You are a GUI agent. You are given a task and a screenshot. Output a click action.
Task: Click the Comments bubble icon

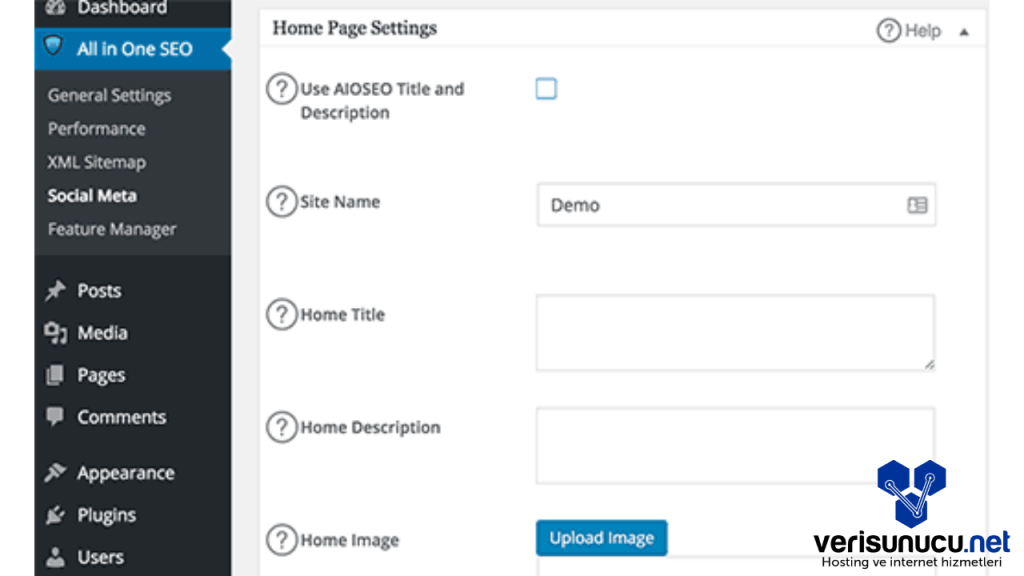(56, 417)
